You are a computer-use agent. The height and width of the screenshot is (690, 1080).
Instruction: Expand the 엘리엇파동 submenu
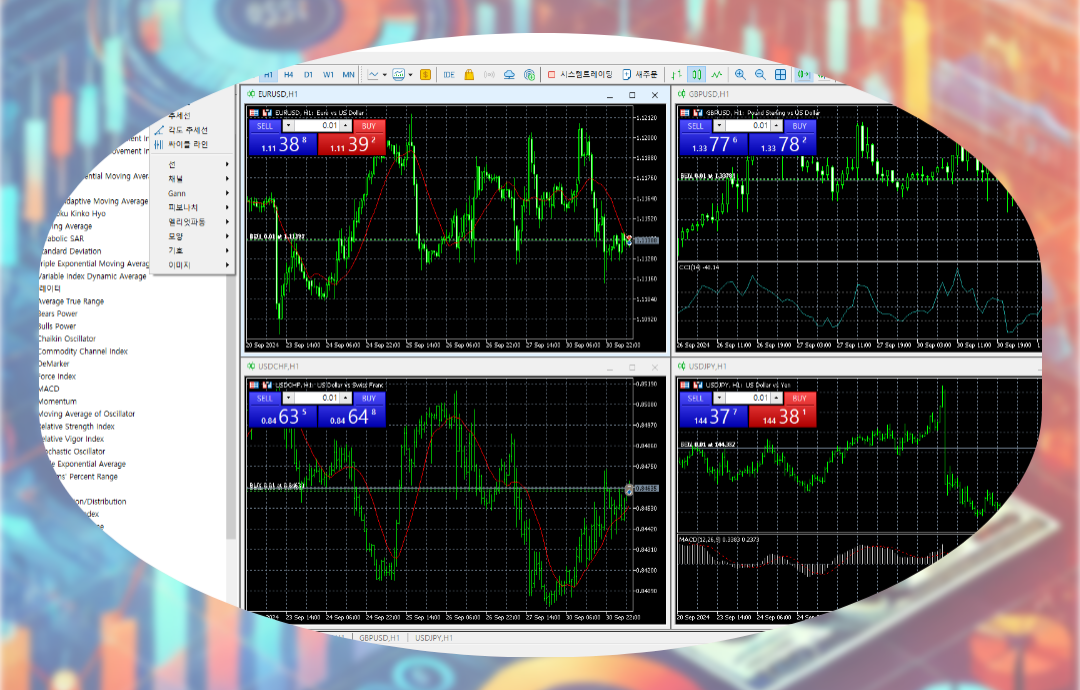(x=194, y=222)
